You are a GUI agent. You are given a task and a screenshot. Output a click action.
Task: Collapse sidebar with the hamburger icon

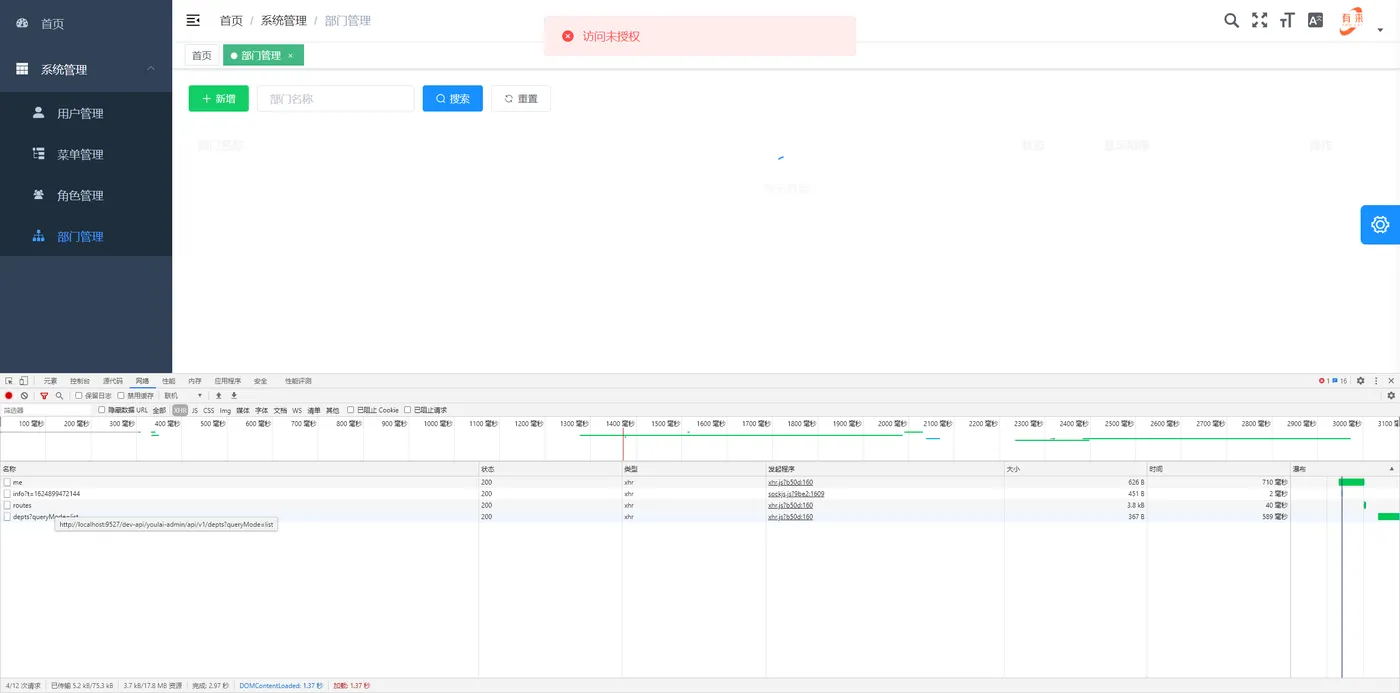[193, 20]
